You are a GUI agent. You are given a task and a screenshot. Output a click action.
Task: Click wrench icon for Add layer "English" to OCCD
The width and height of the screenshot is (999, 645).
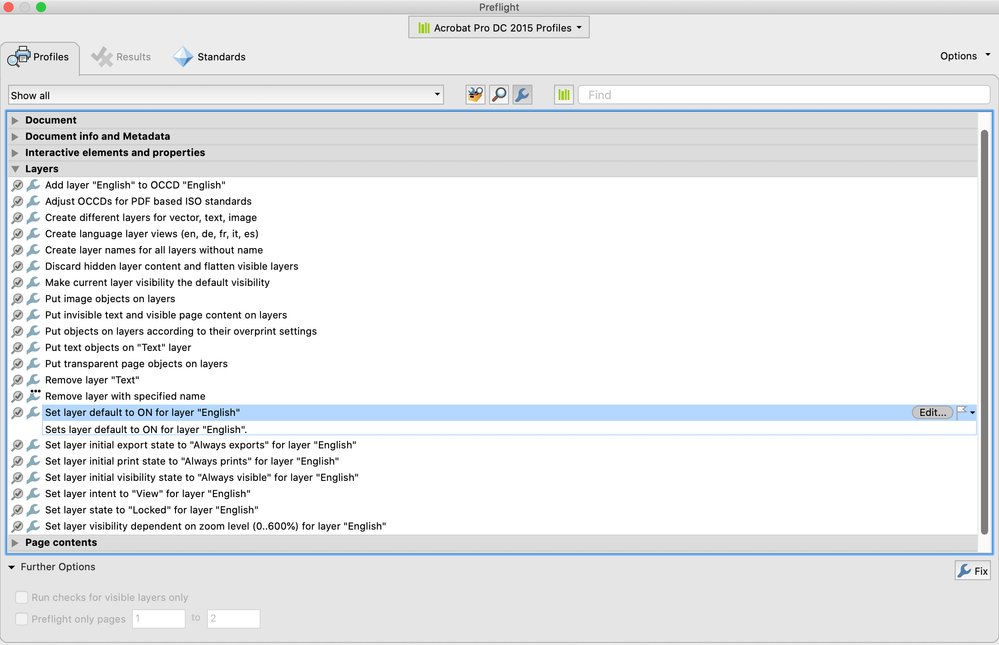click(x=33, y=185)
